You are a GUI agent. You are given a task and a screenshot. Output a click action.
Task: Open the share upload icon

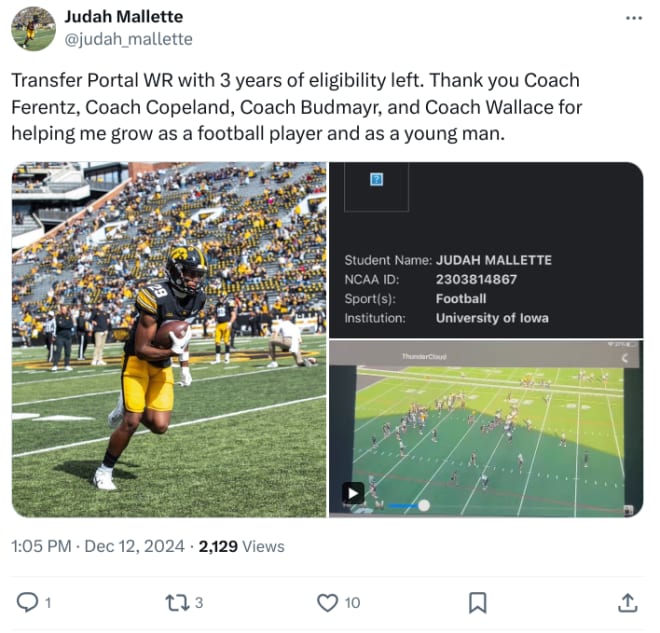(628, 602)
